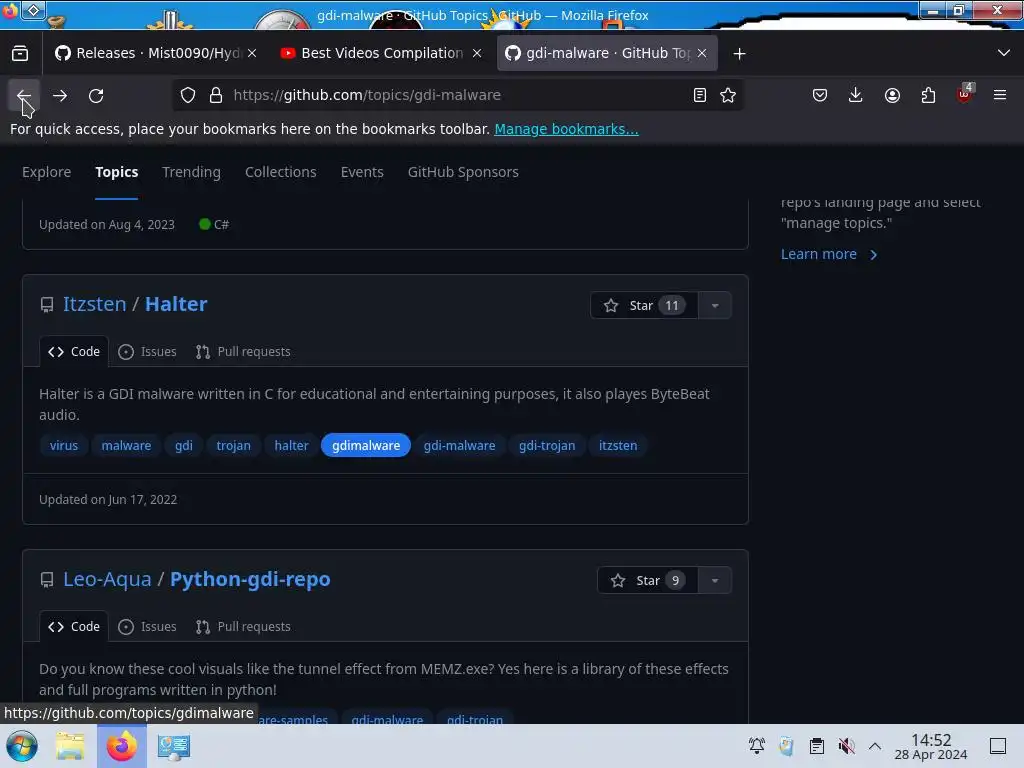Open the itzsten topic tag

click(x=618, y=445)
